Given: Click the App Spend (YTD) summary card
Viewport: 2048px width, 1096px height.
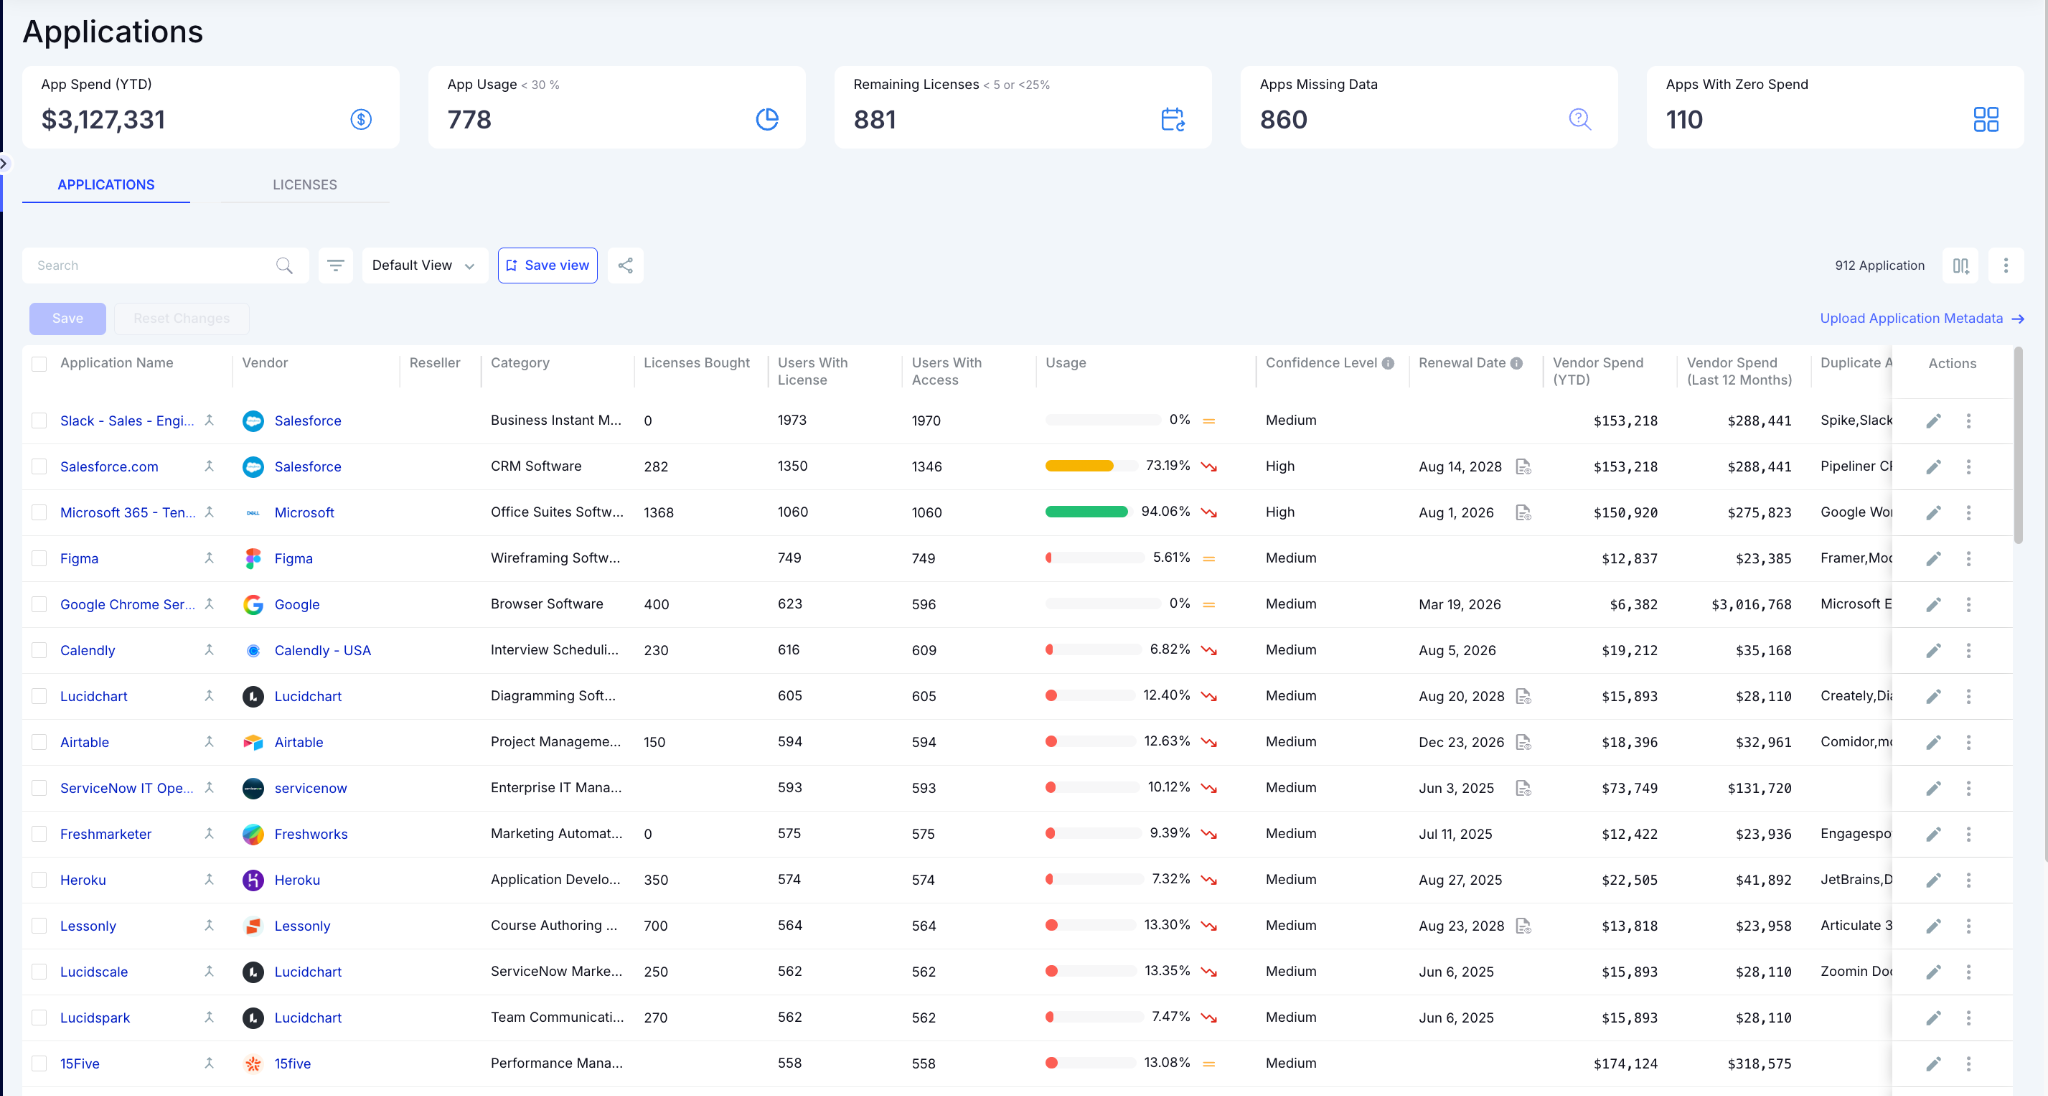Looking at the screenshot, I should coord(211,107).
